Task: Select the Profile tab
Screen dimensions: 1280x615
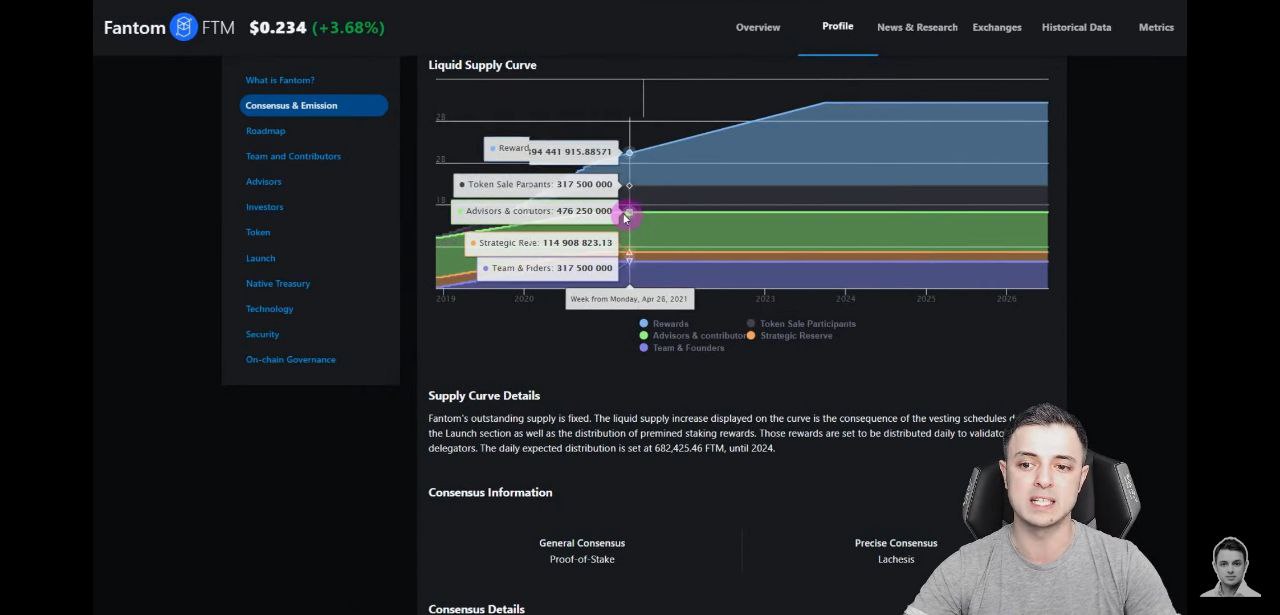Action: (838, 26)
